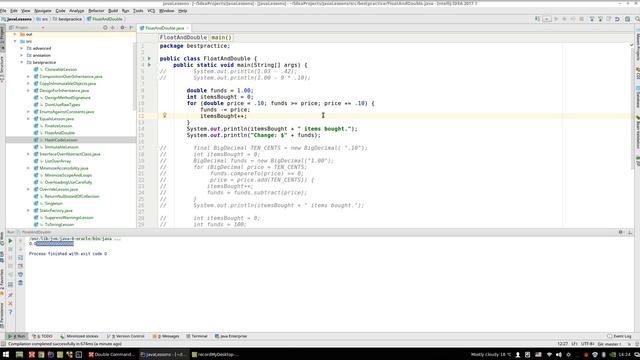Image resolution: width=640 pixels, height=360 pixels.
Task: Click the lightbulb intention icon in the gutter
Action: [164, 116]
